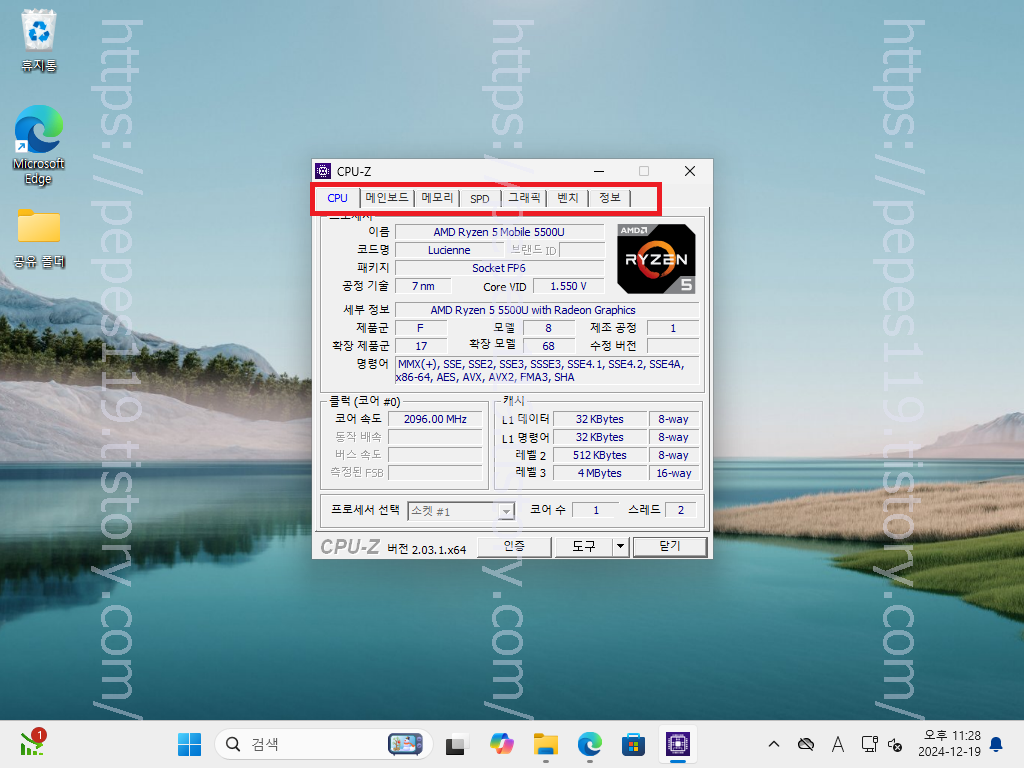Click the Core VID value 1.550 V
Viewport: 1024px width, 768px height.
point(568,286)
